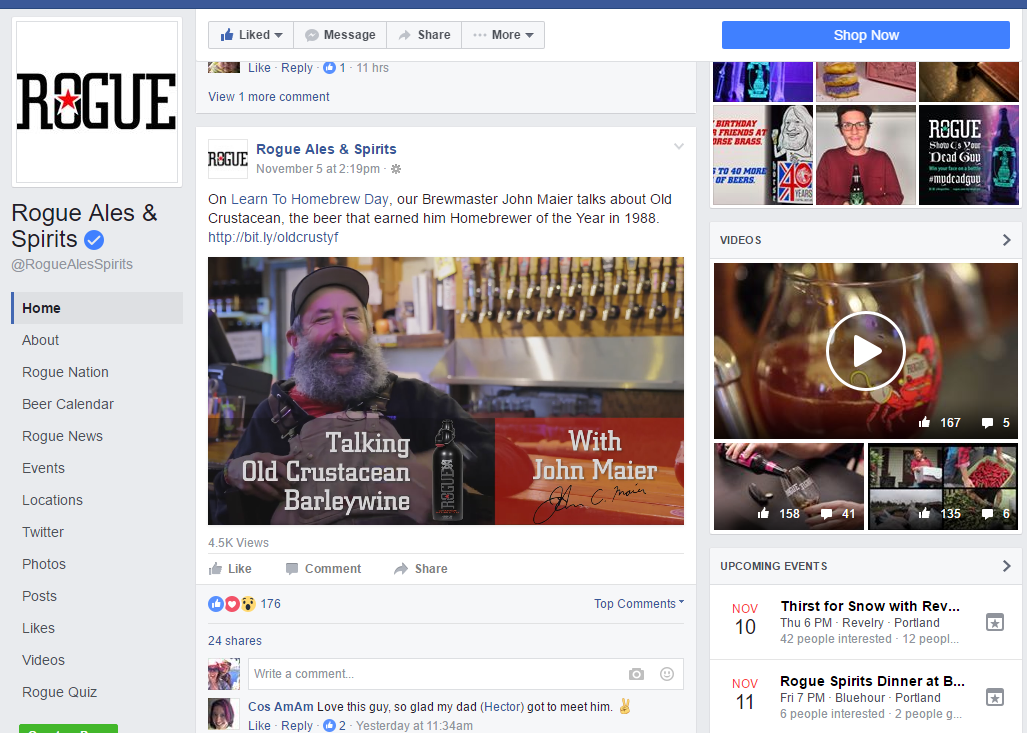Click the verified badge next to page name
1027x733 pixels.
click(94, 240)
